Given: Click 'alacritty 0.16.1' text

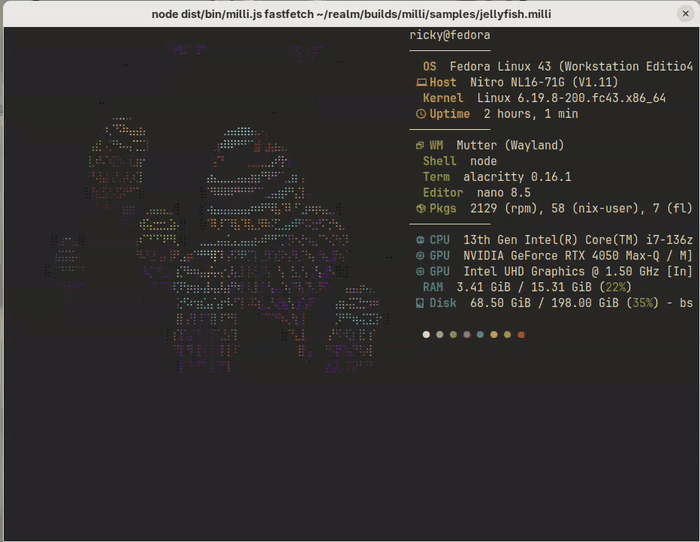Looking at the screenshot, I should tap(517, 177).
